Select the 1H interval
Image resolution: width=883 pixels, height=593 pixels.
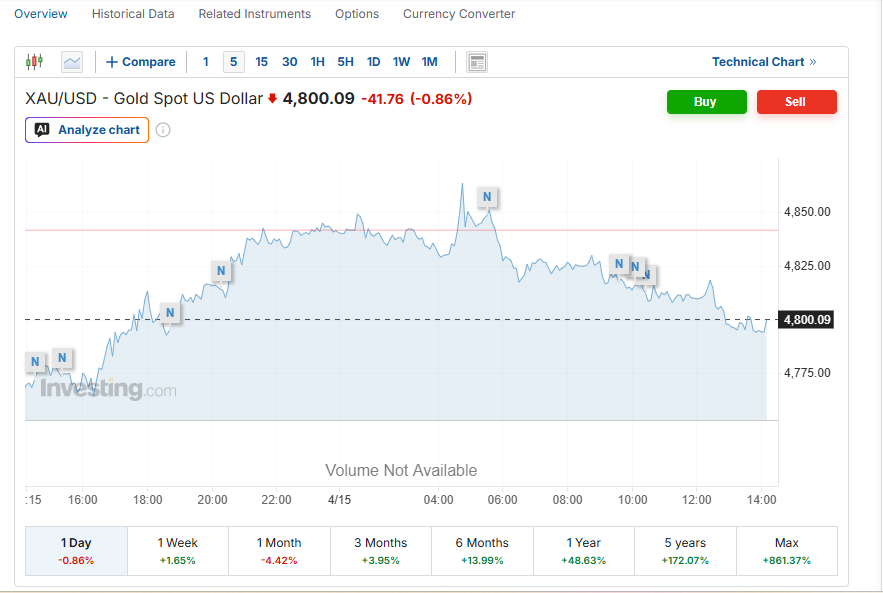[317, 62]
